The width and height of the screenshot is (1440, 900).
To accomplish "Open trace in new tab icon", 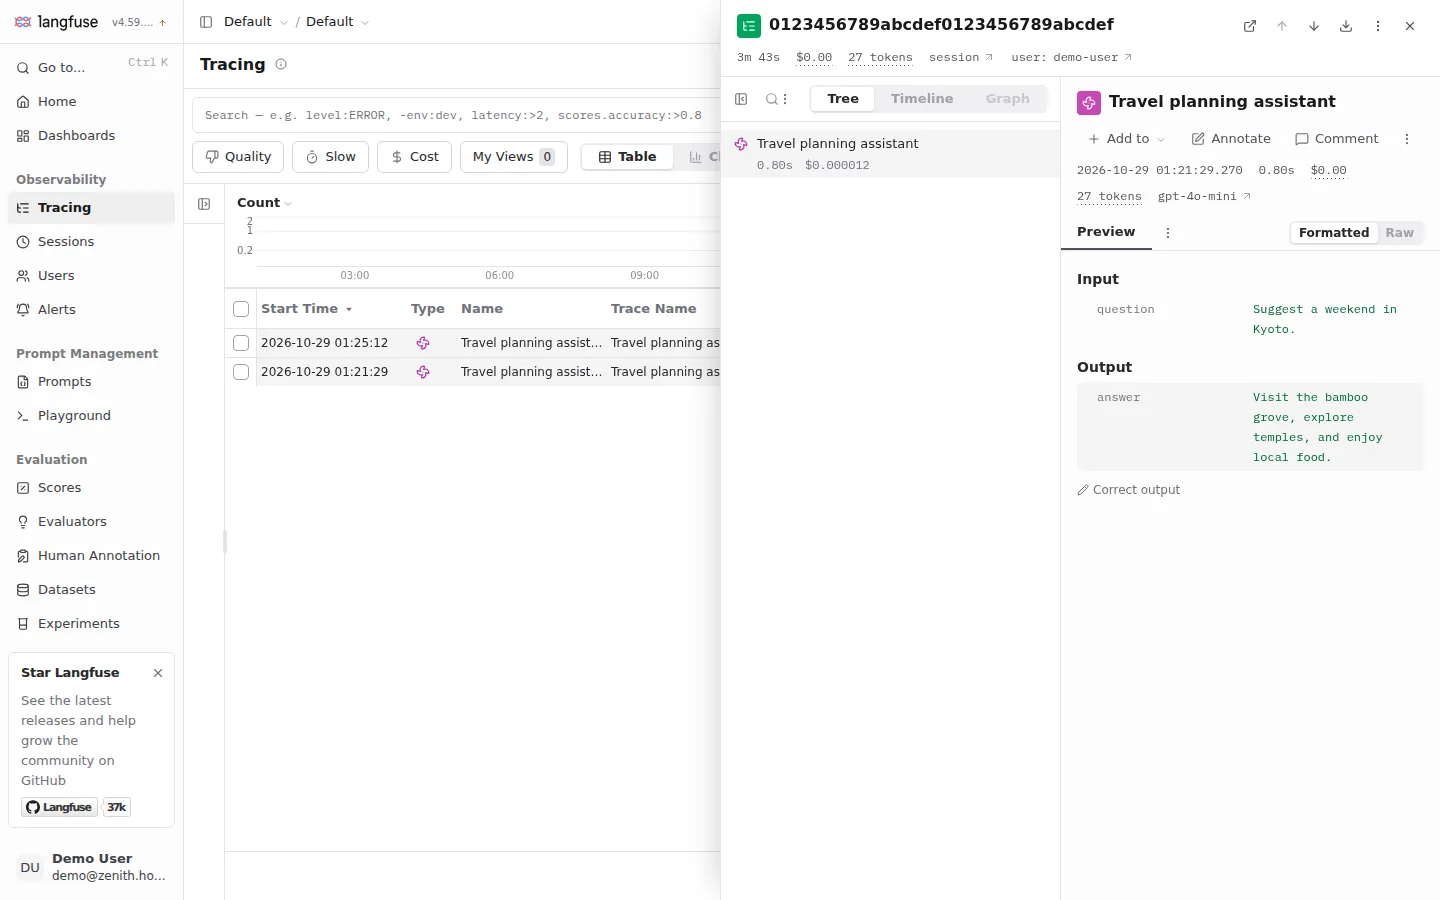I will pyautogui.click(x=1250, y=26).
